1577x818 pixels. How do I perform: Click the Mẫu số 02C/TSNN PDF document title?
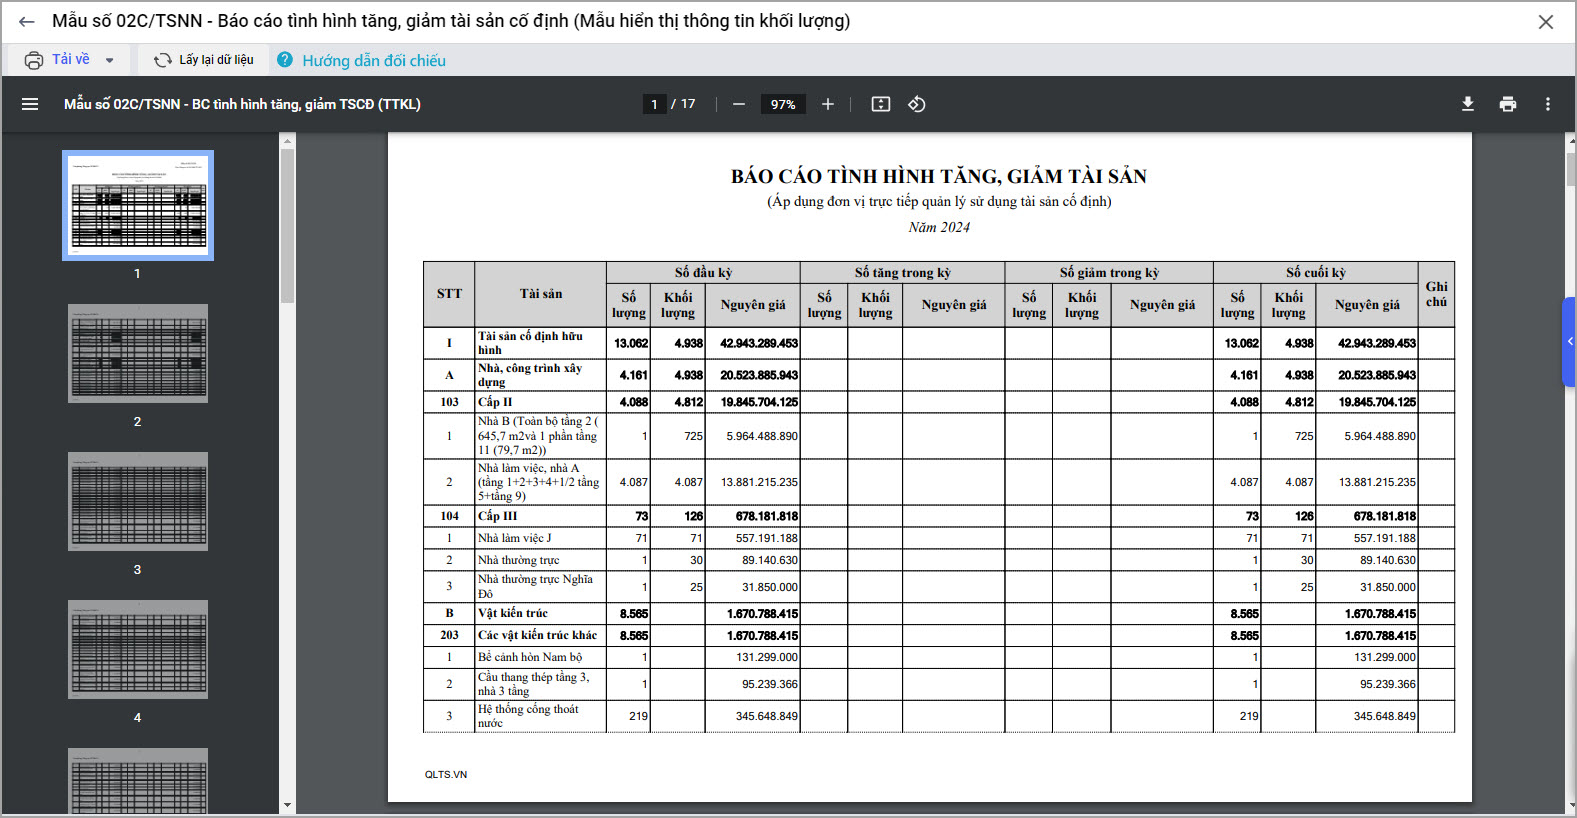pos(242,104)
